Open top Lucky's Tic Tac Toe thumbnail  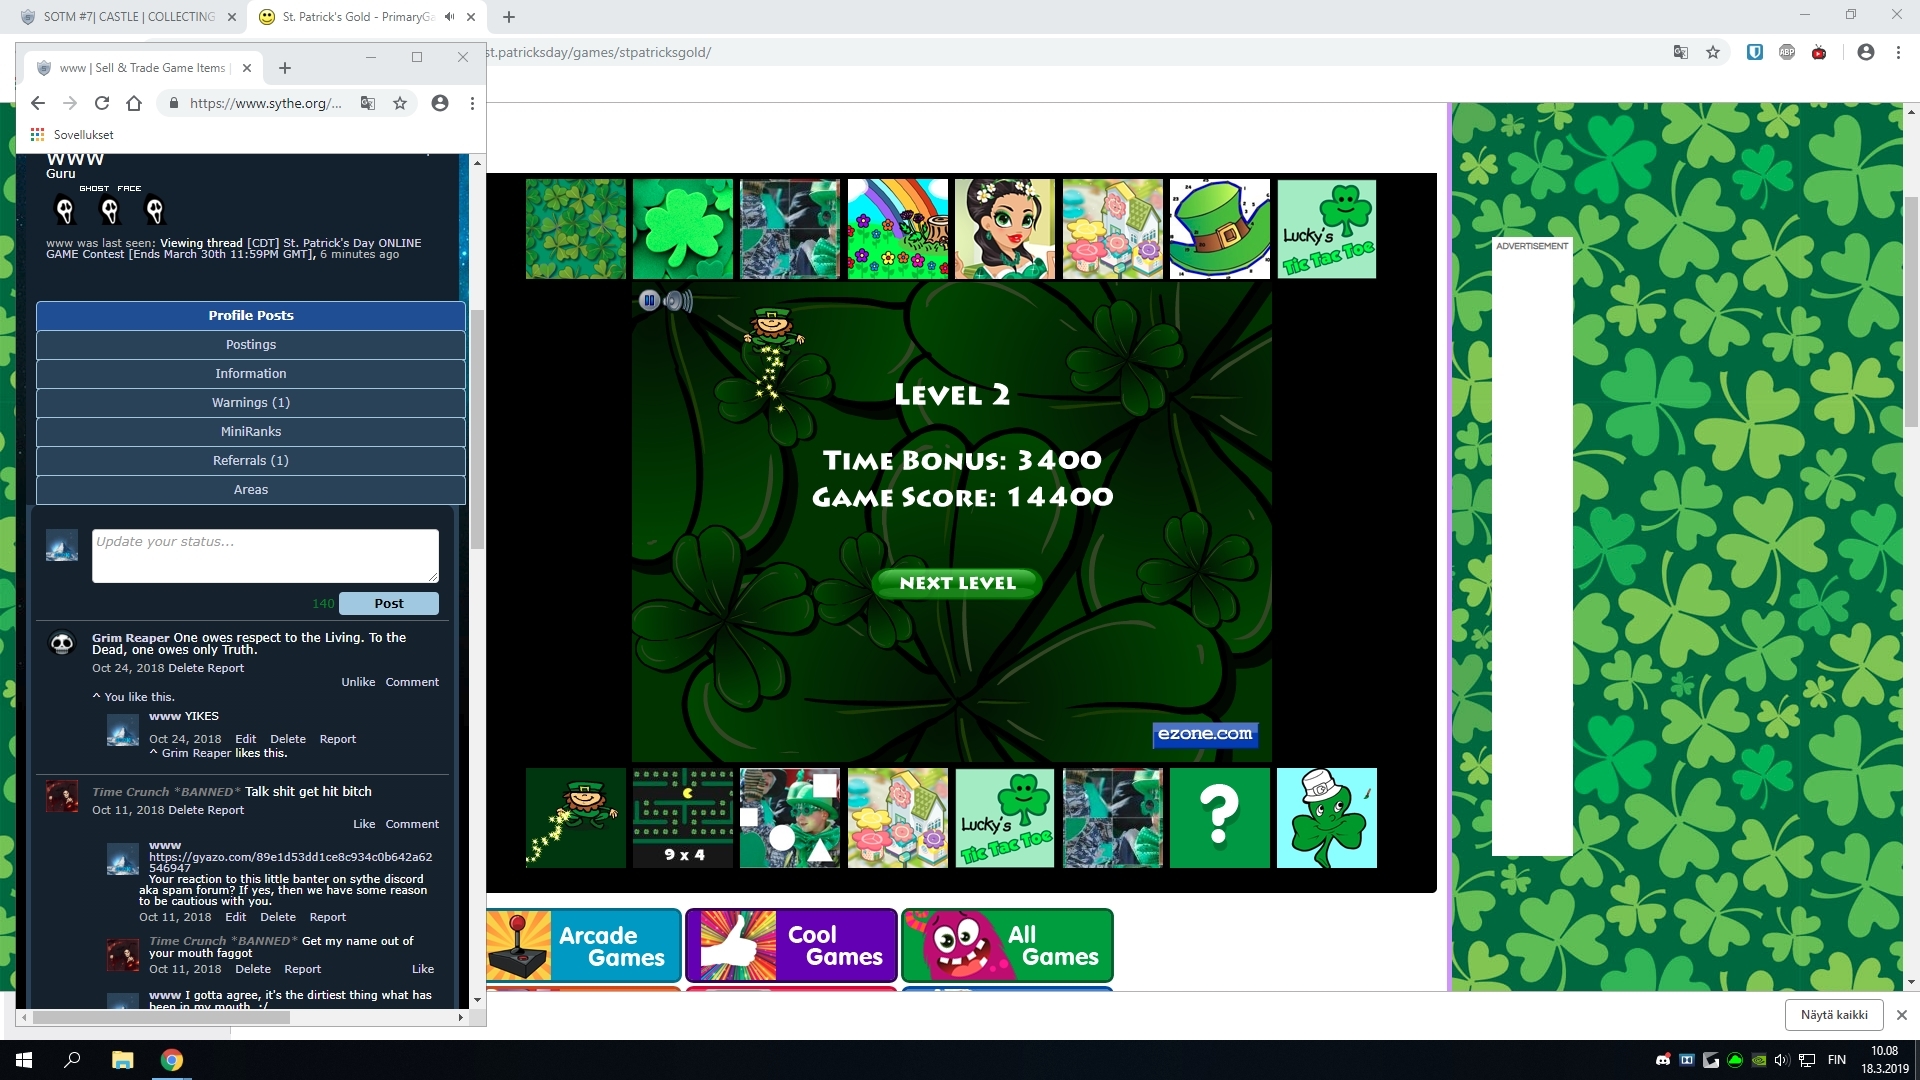point(1327,229)
